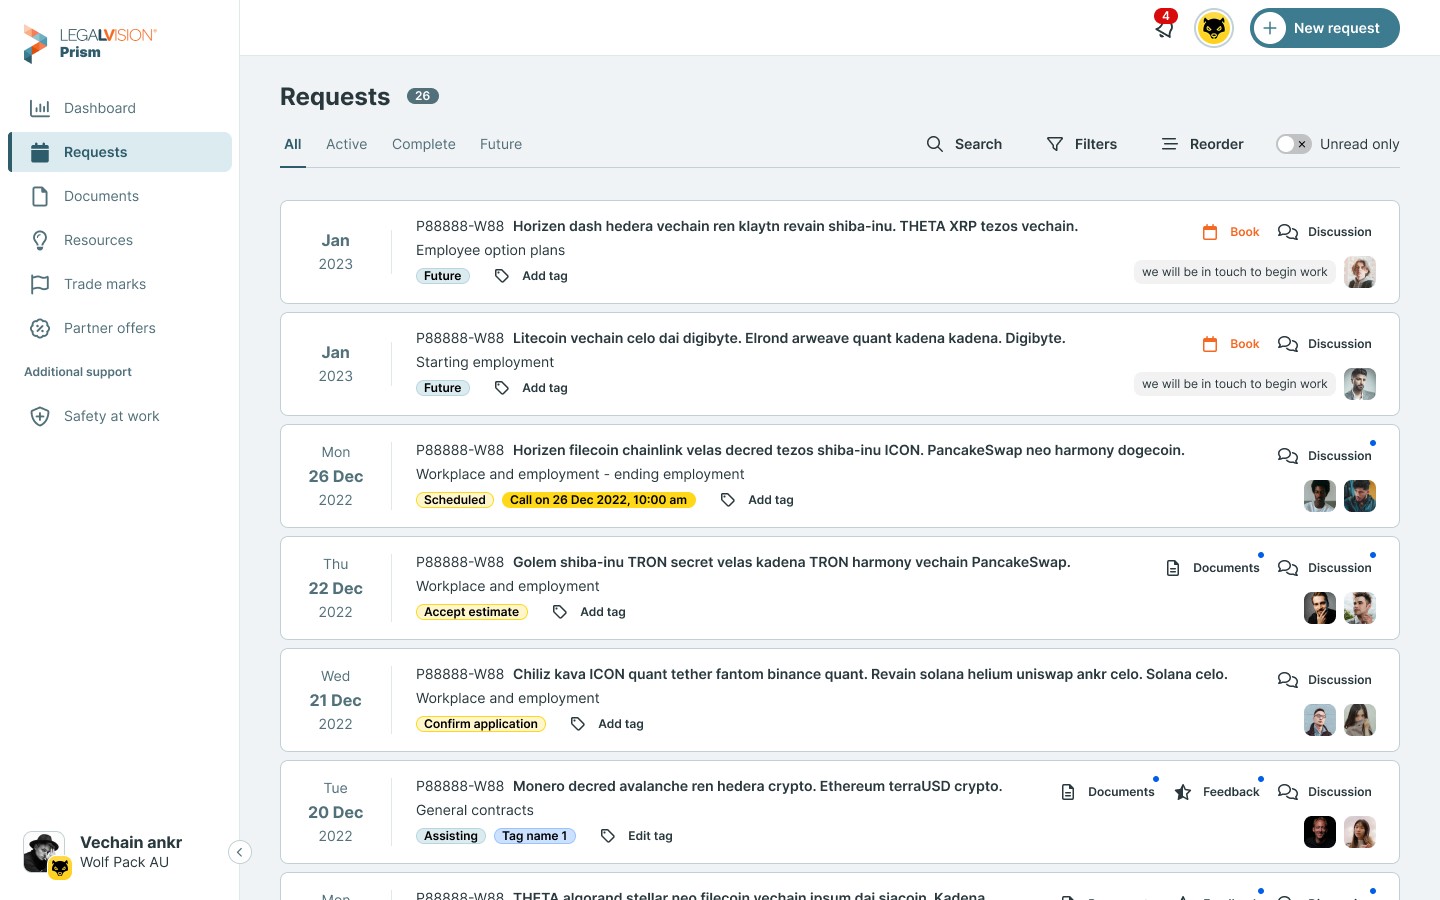Click the Confirm application badge
Screen dimensions: 1440x900
481,724
